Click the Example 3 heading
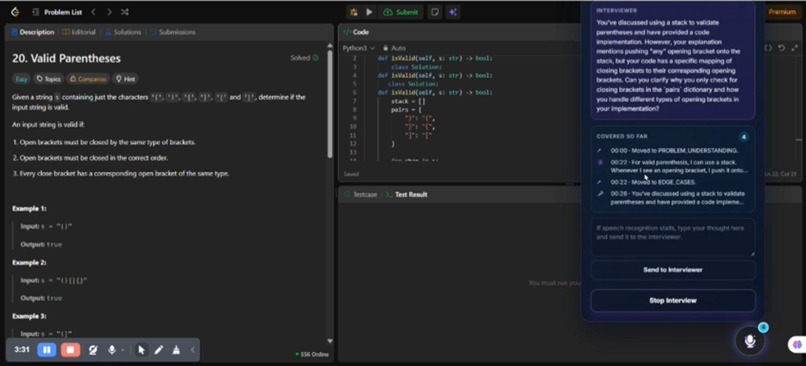 29,316
